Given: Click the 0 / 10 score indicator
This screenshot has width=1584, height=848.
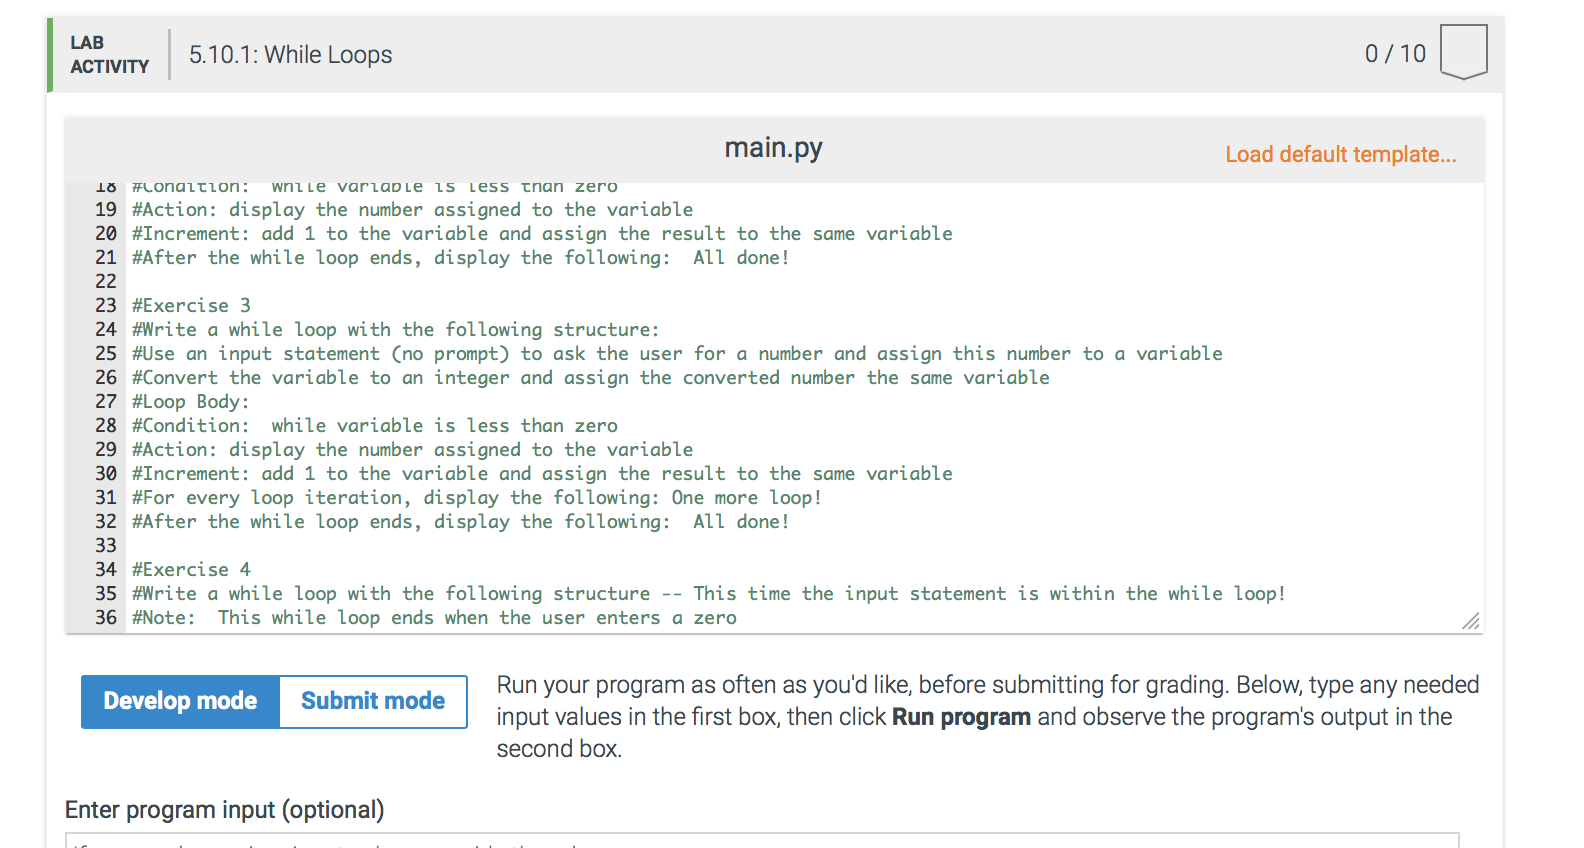Looking at the screenshot, I should [x=1395, y=53].
